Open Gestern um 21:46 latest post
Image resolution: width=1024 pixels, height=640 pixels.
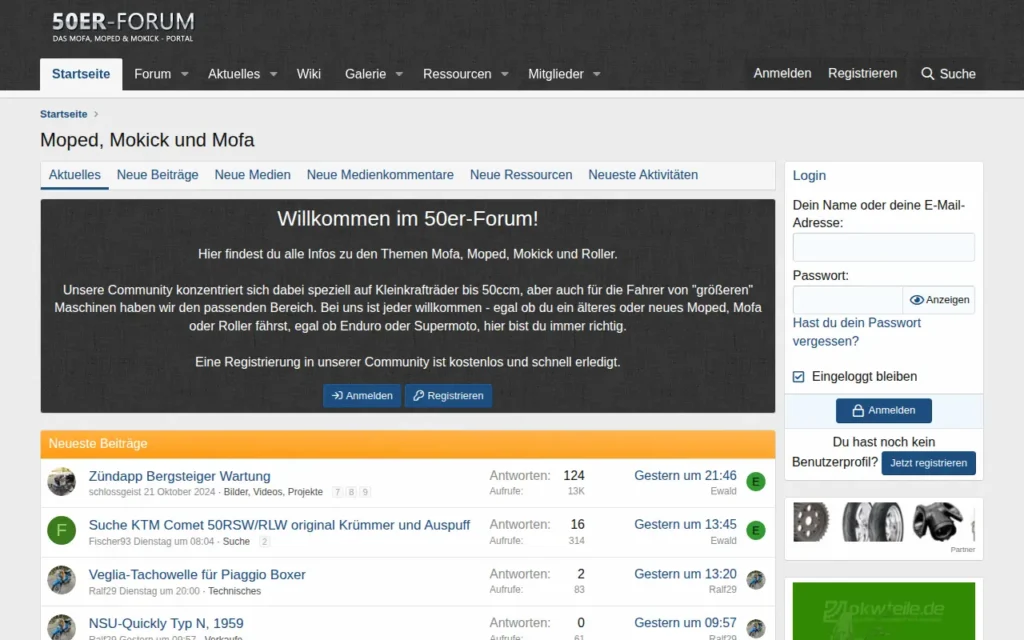pos(685,475)
